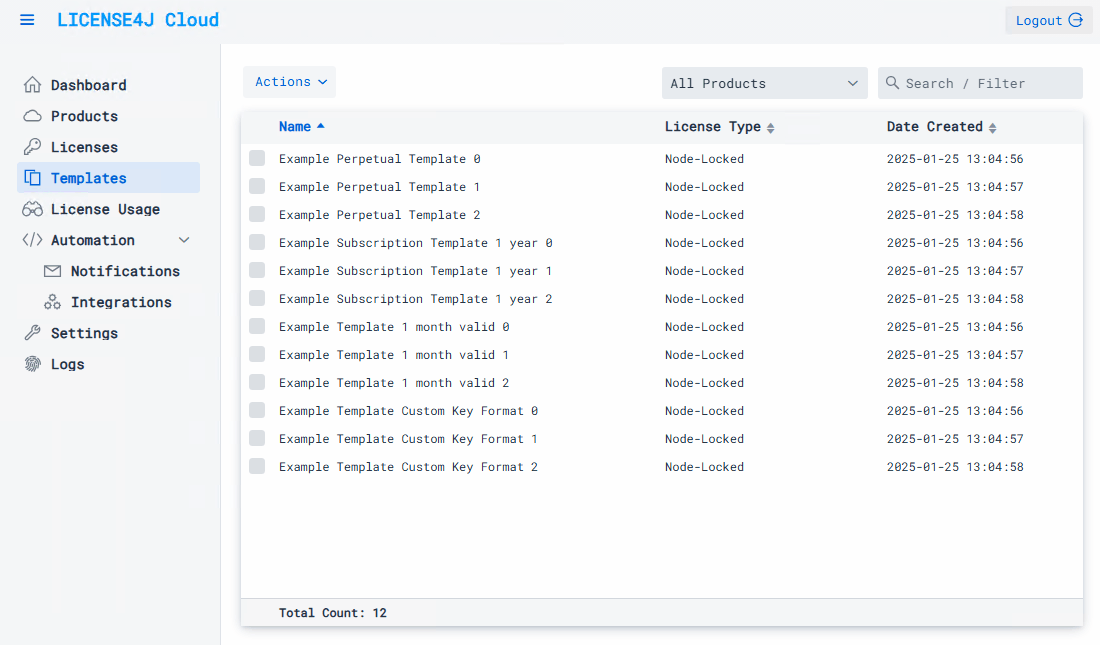Screen dimensions: 1100x645
Task: Click the Products cloud icon
Action: [33, 116]
